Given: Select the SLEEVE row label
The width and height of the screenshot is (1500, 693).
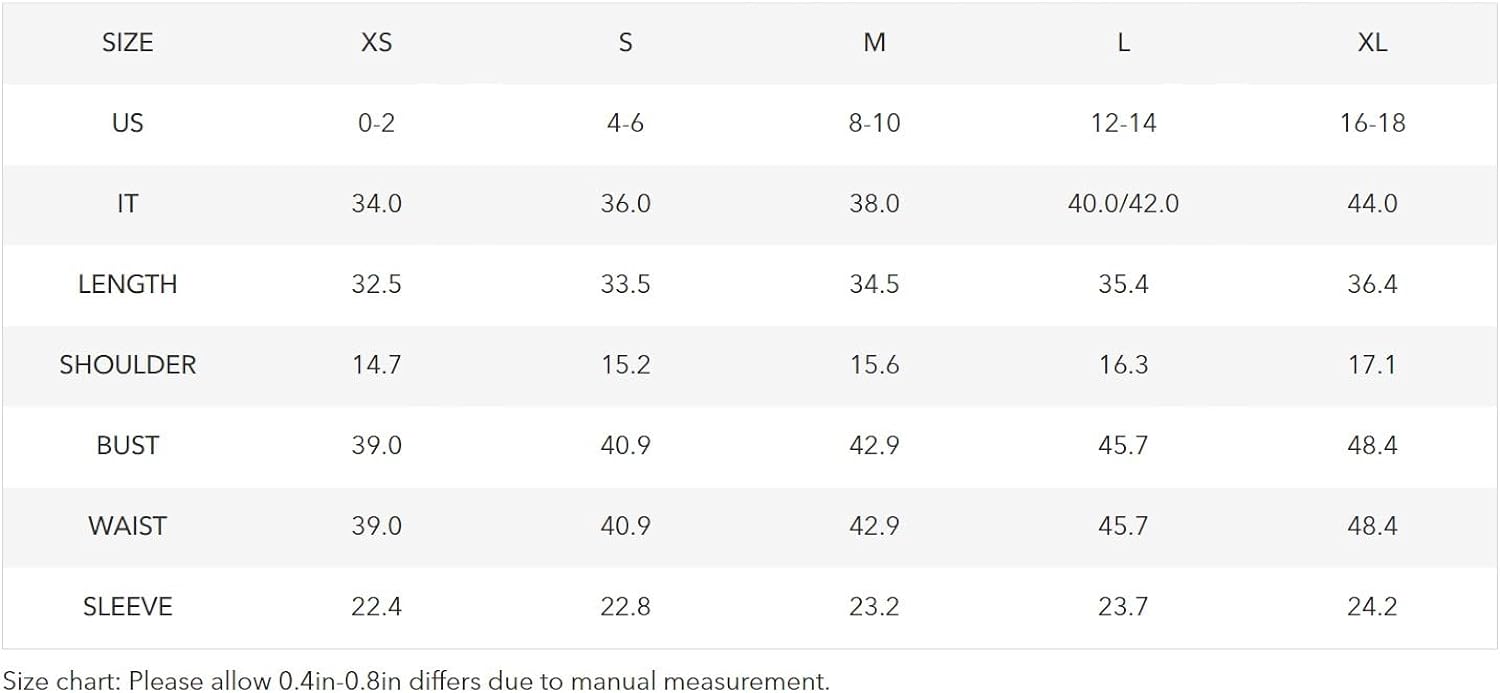Looking at the screenshot, I should (127, 607).
